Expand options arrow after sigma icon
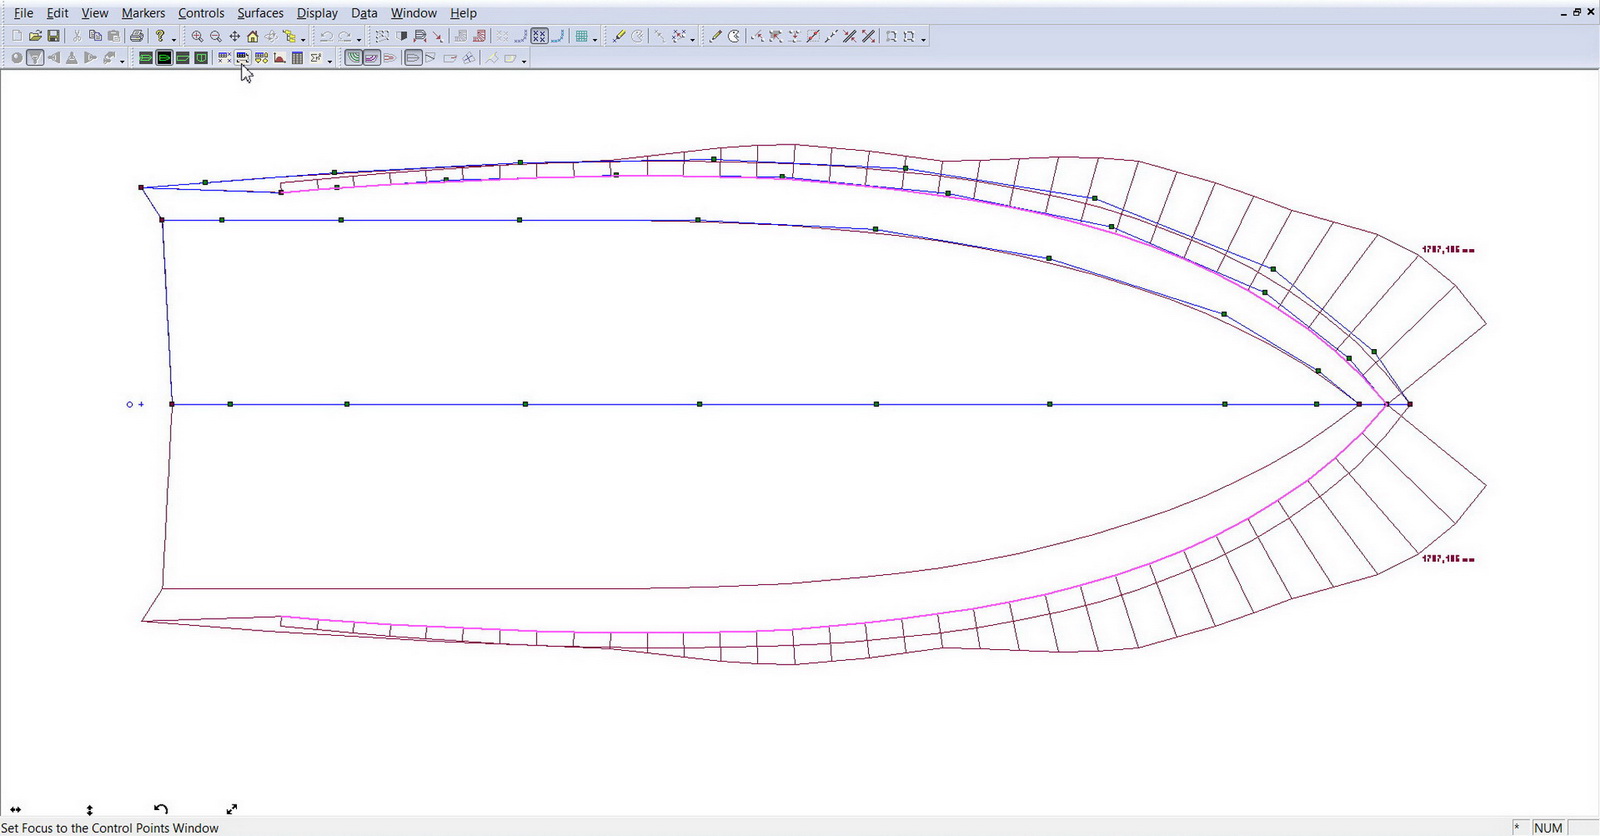 tap(330, 61)
